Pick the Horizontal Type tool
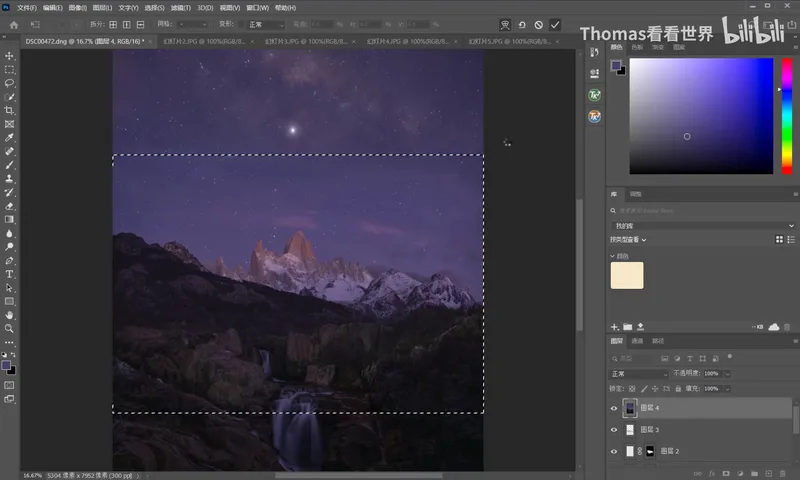This screenshot has width=800, height=480. click(9, 274)
